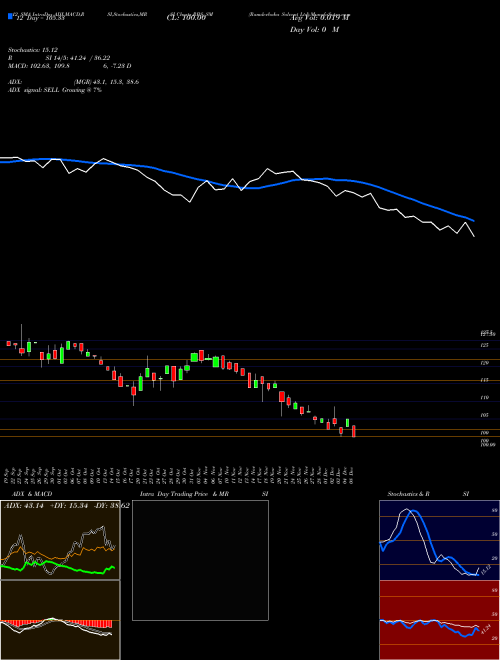Click the last red candlestick on price chart
This screenshot has height=660, width=500.
[x=354, y=431]
